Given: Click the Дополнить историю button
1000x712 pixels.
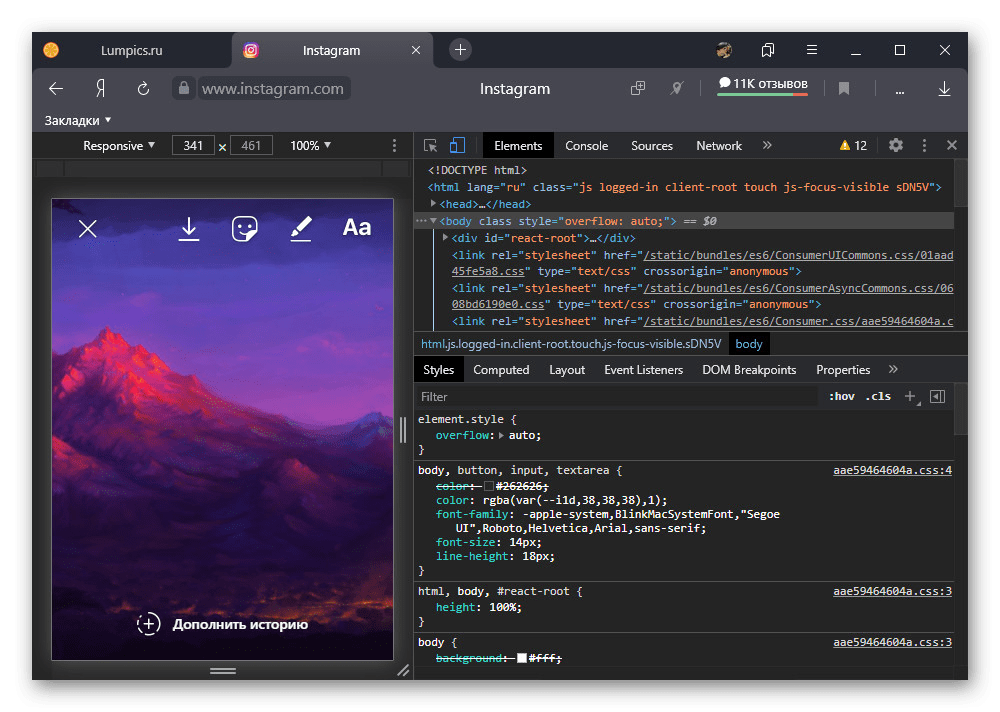Looking at the screenshot, I should coord(223,624).
